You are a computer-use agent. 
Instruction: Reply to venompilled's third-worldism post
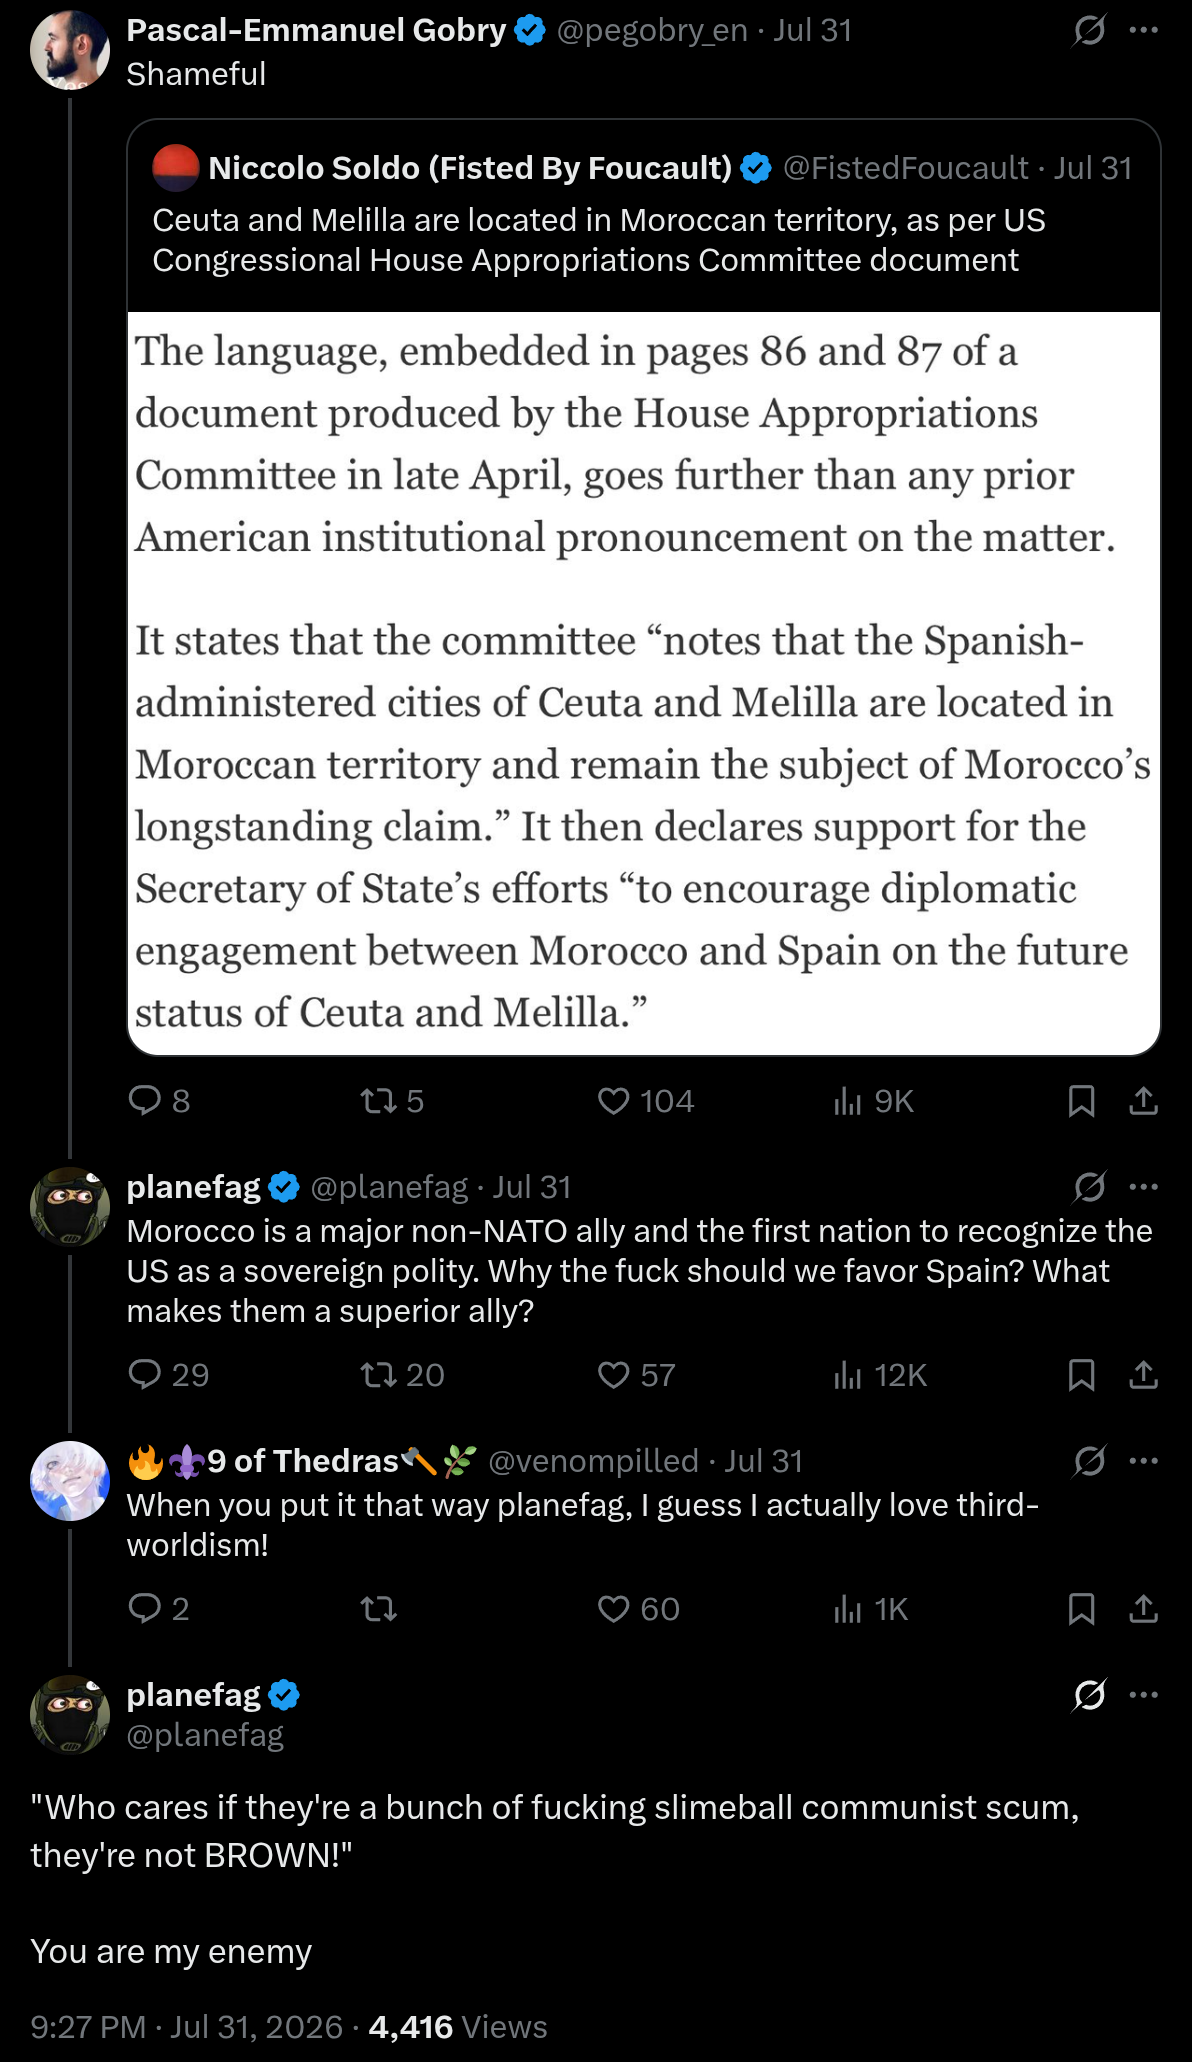[x=158, y=1609]
